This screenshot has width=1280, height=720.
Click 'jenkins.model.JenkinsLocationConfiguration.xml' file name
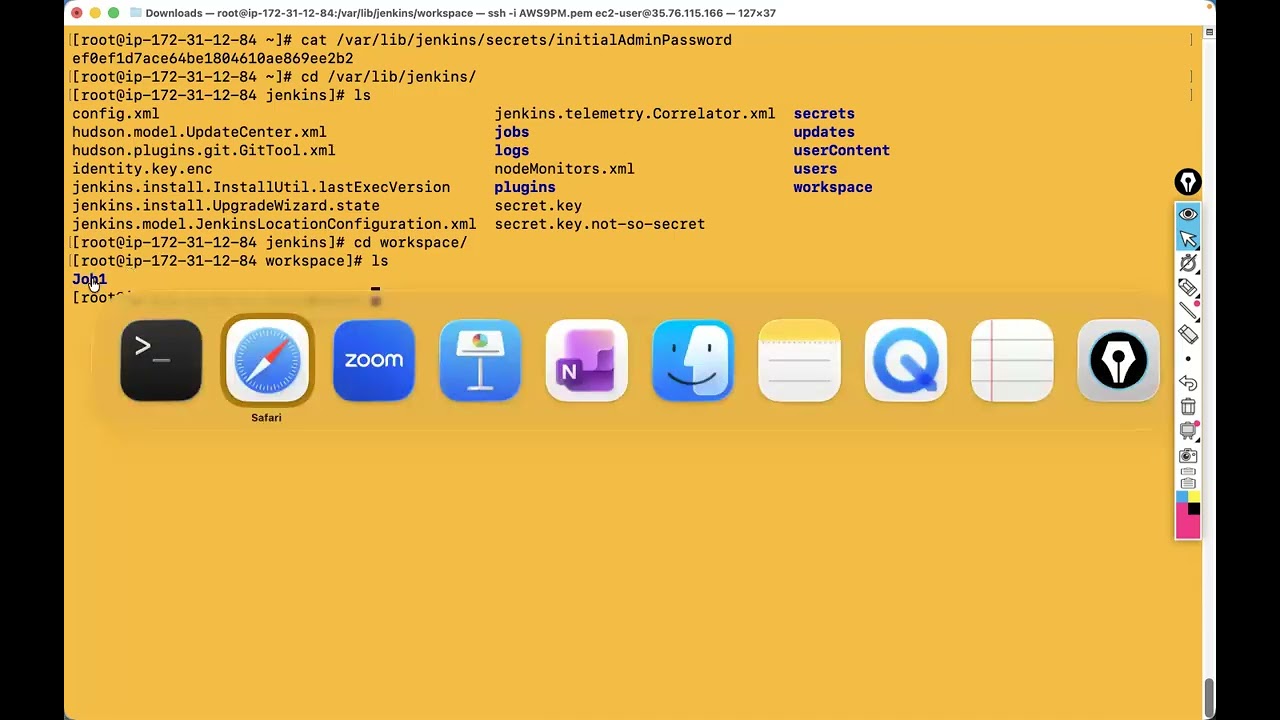(x=274, y=224)
